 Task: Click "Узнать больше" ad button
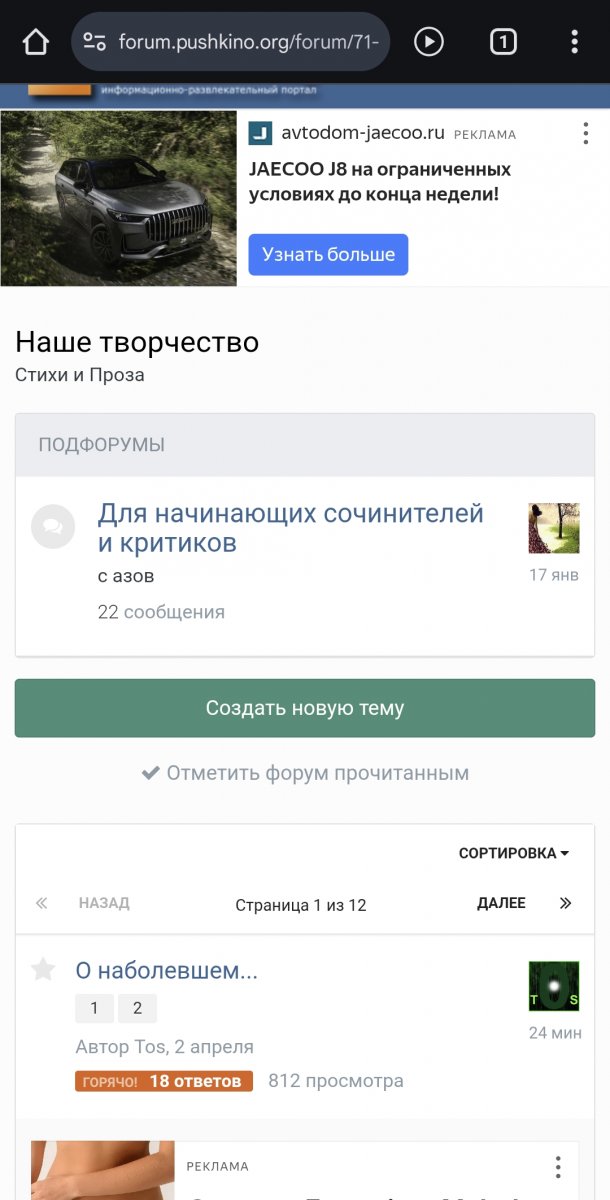(328, 255)
